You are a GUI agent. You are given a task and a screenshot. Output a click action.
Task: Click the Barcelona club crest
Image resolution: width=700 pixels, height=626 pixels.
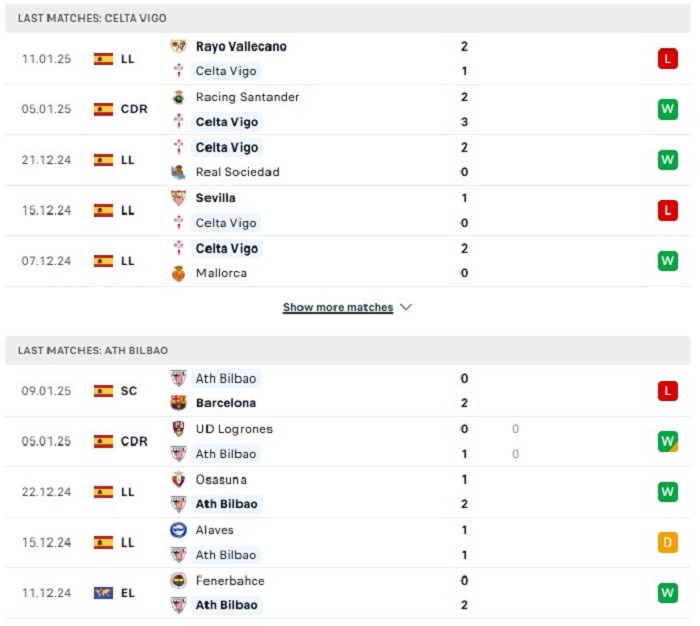pos(179,403)
